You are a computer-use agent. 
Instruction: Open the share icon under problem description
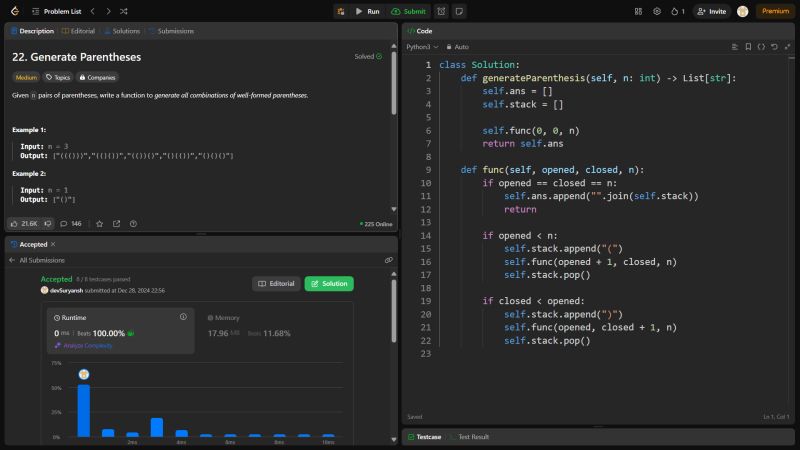click(x=116, y=223)
